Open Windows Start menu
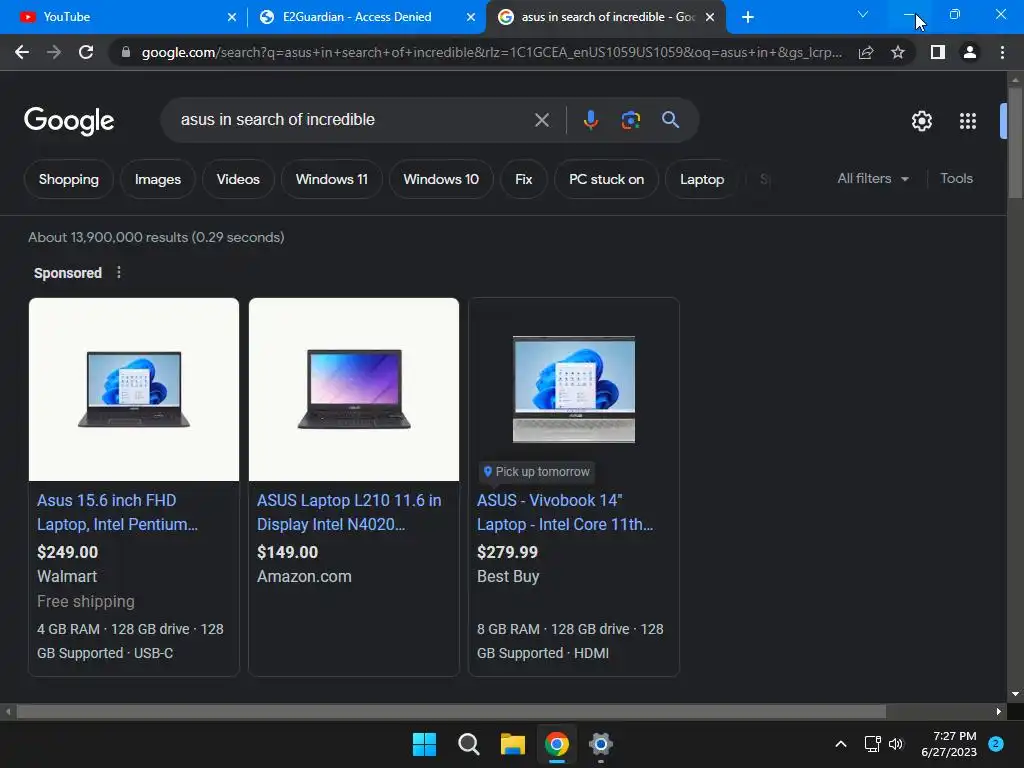 [424, 744]
